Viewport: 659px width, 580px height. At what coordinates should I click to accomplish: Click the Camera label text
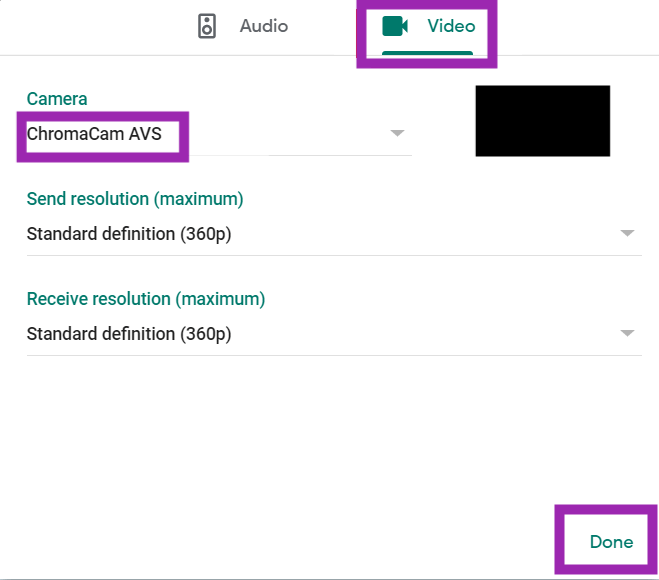(57, 99)
